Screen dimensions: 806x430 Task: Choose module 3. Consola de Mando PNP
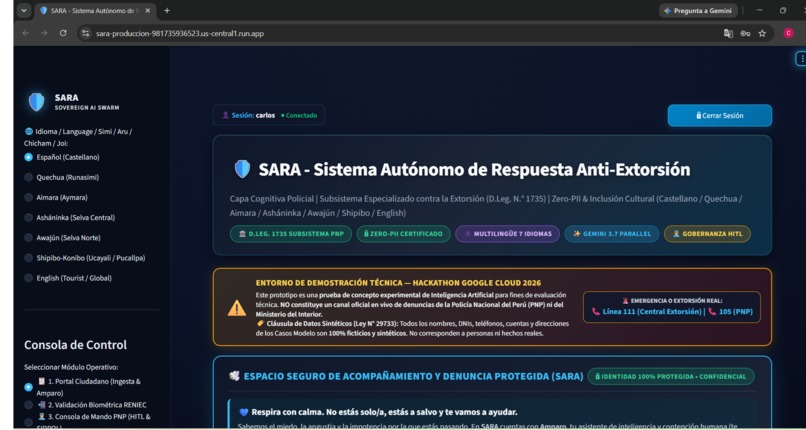tap(87, 420)
